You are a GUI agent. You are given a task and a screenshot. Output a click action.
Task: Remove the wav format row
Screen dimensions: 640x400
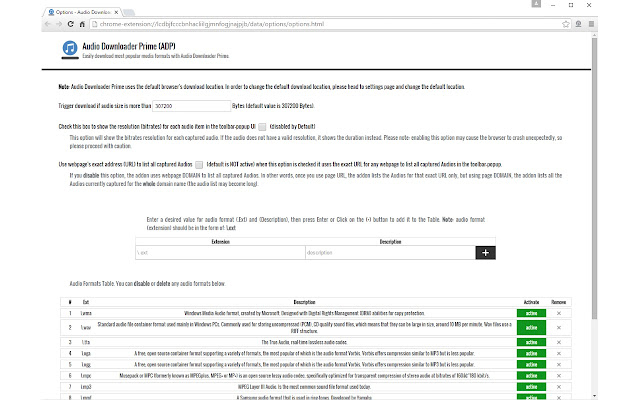click(559, 328)
